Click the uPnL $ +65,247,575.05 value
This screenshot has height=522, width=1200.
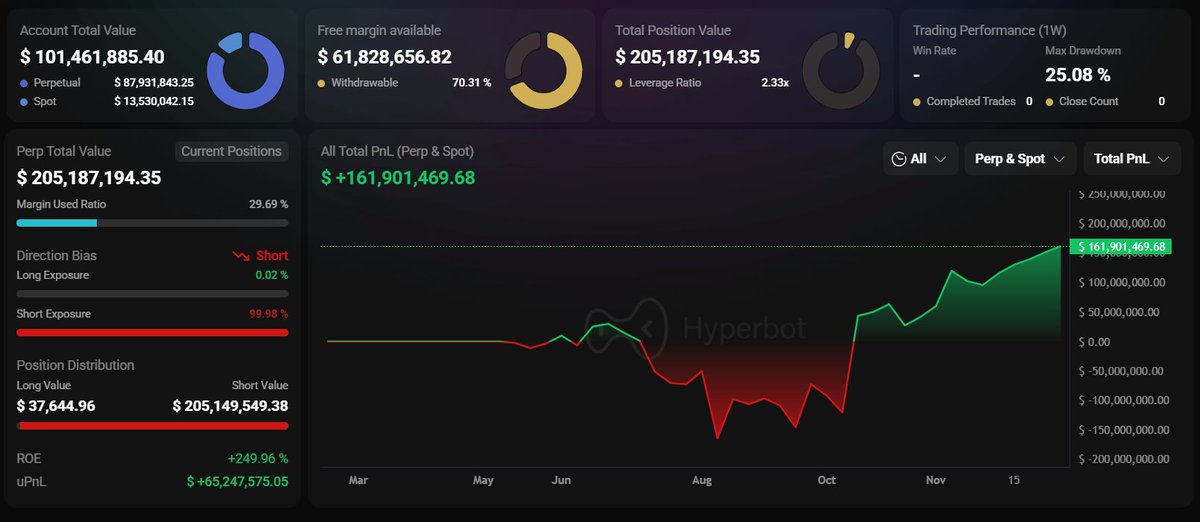[x=238, y=481]
